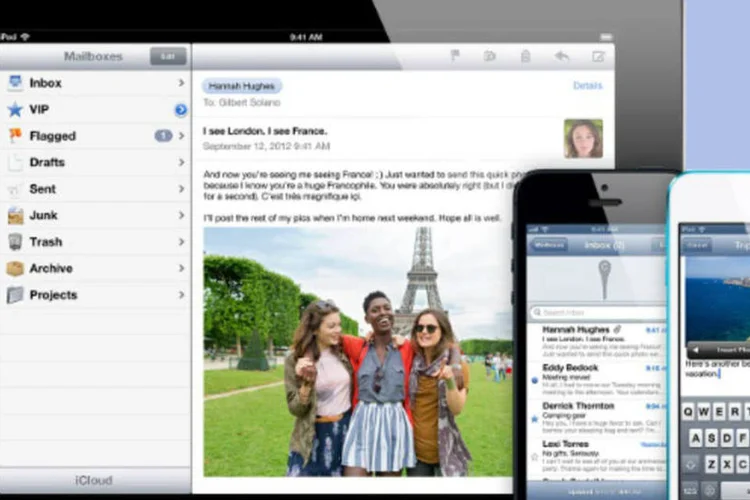Tap the Q key on iPod keyboard
Screen dimensions: 750x500
click(688, 411)
